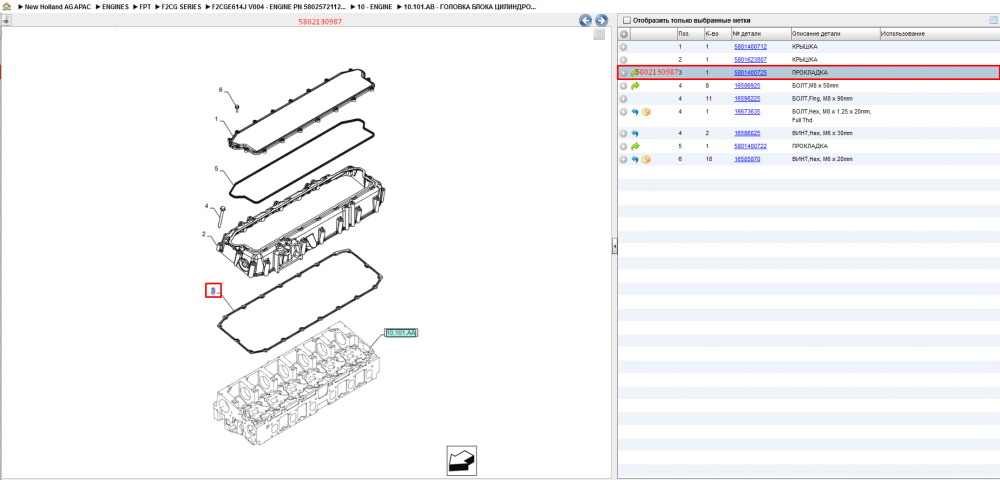Viewport: 1000px width, 480px height.
Task: Click blue arrow in the 16586025 row
Action: click(635, 134)
